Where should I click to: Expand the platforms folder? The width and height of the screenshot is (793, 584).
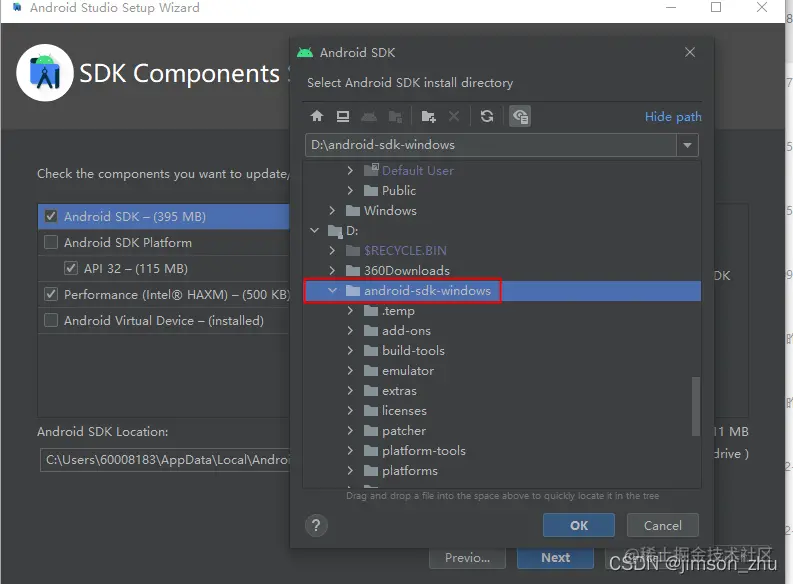[x=350, y=471]
